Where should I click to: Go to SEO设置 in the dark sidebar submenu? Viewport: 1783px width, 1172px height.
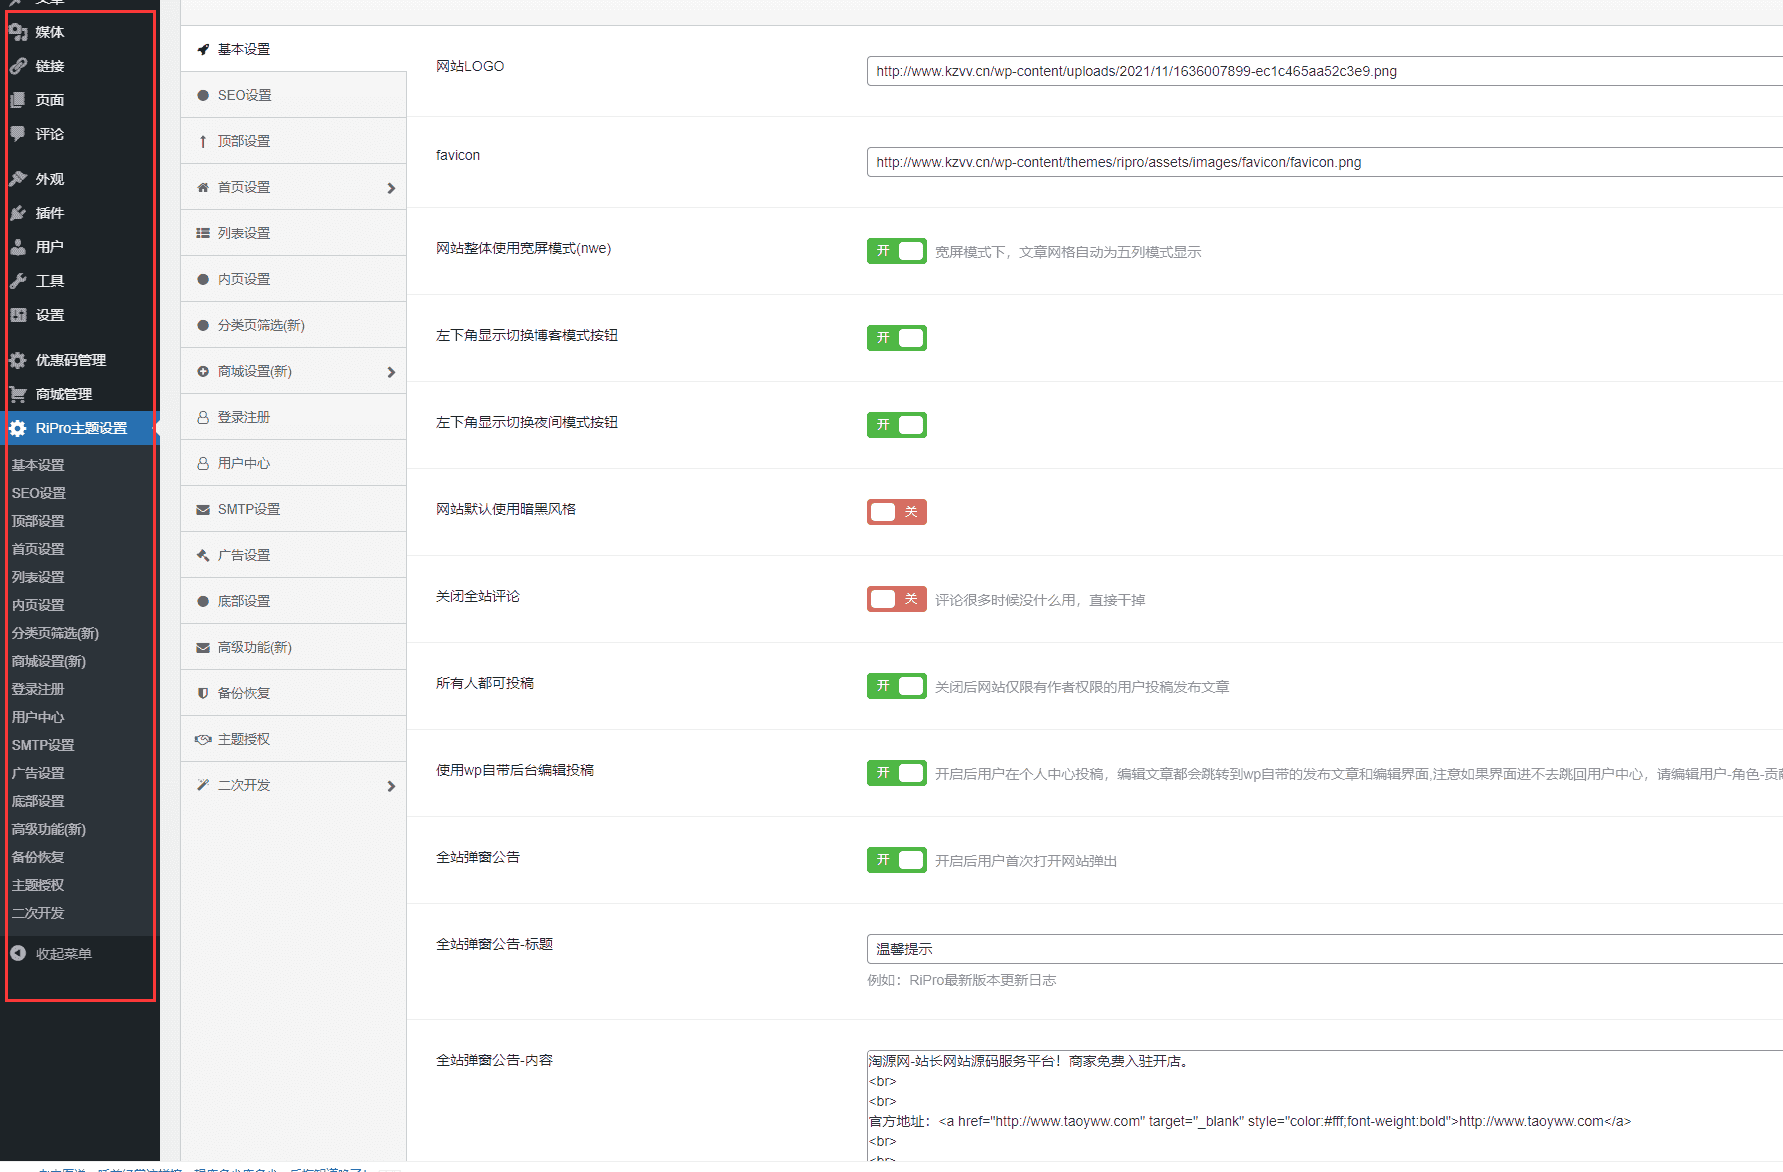[x=39, y=493]
